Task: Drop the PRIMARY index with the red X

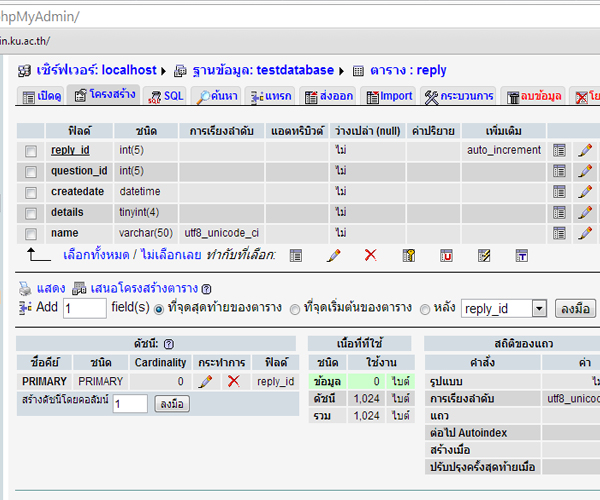Action: (x=233, y=381)
